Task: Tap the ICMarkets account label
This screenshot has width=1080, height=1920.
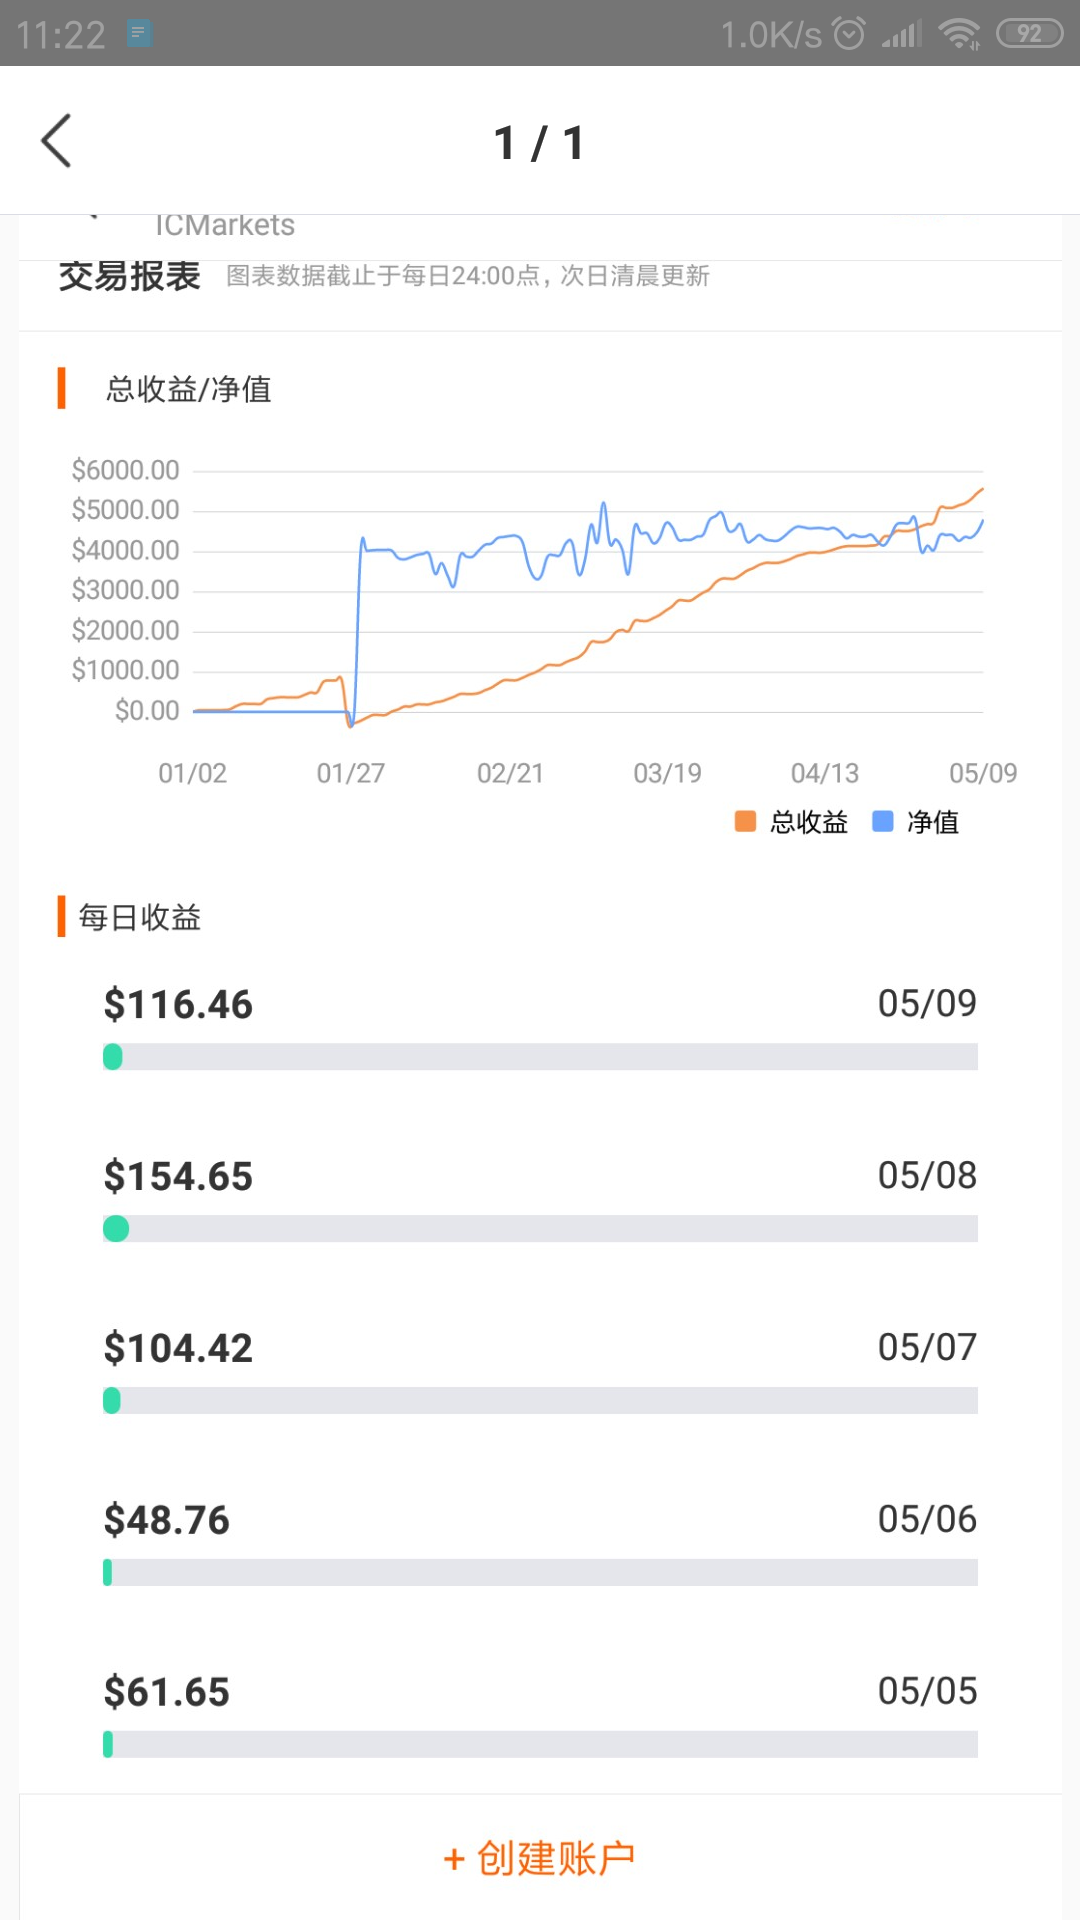Action: pyautogui.click(x=225, y=226)
